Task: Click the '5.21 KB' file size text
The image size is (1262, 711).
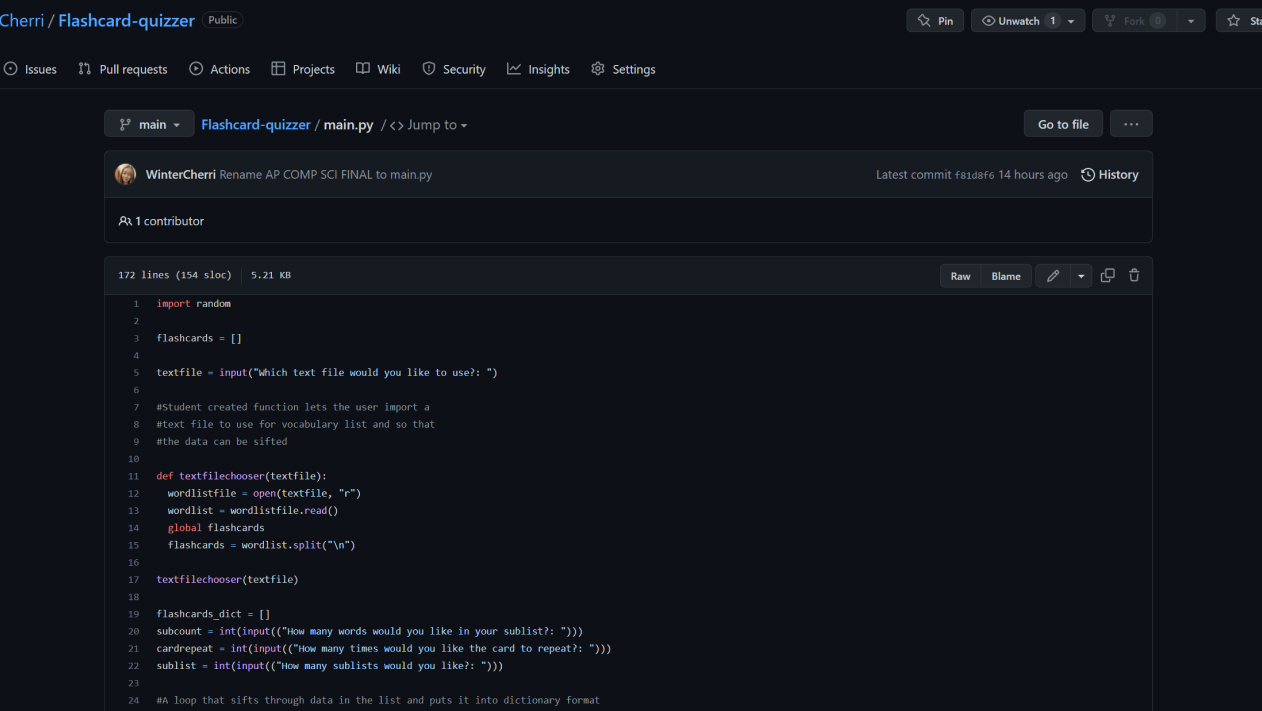Action: point(271,275)
